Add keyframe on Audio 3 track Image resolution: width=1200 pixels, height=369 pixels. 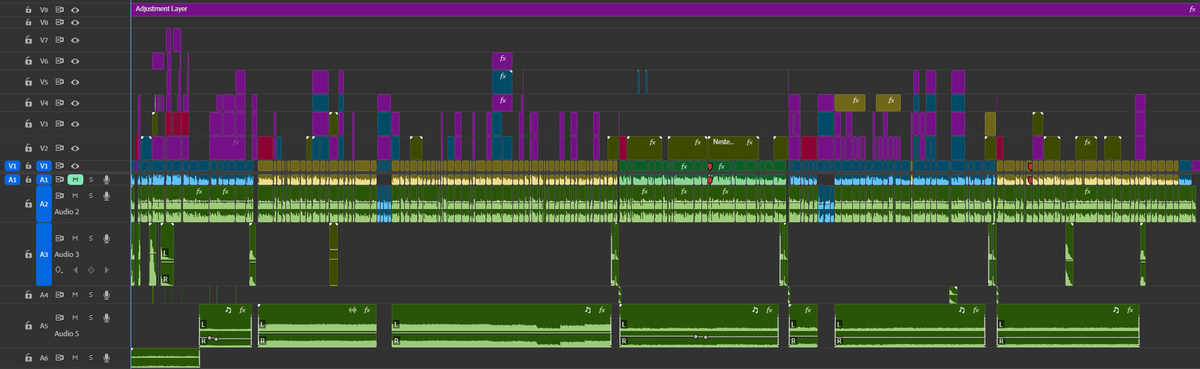90,270
